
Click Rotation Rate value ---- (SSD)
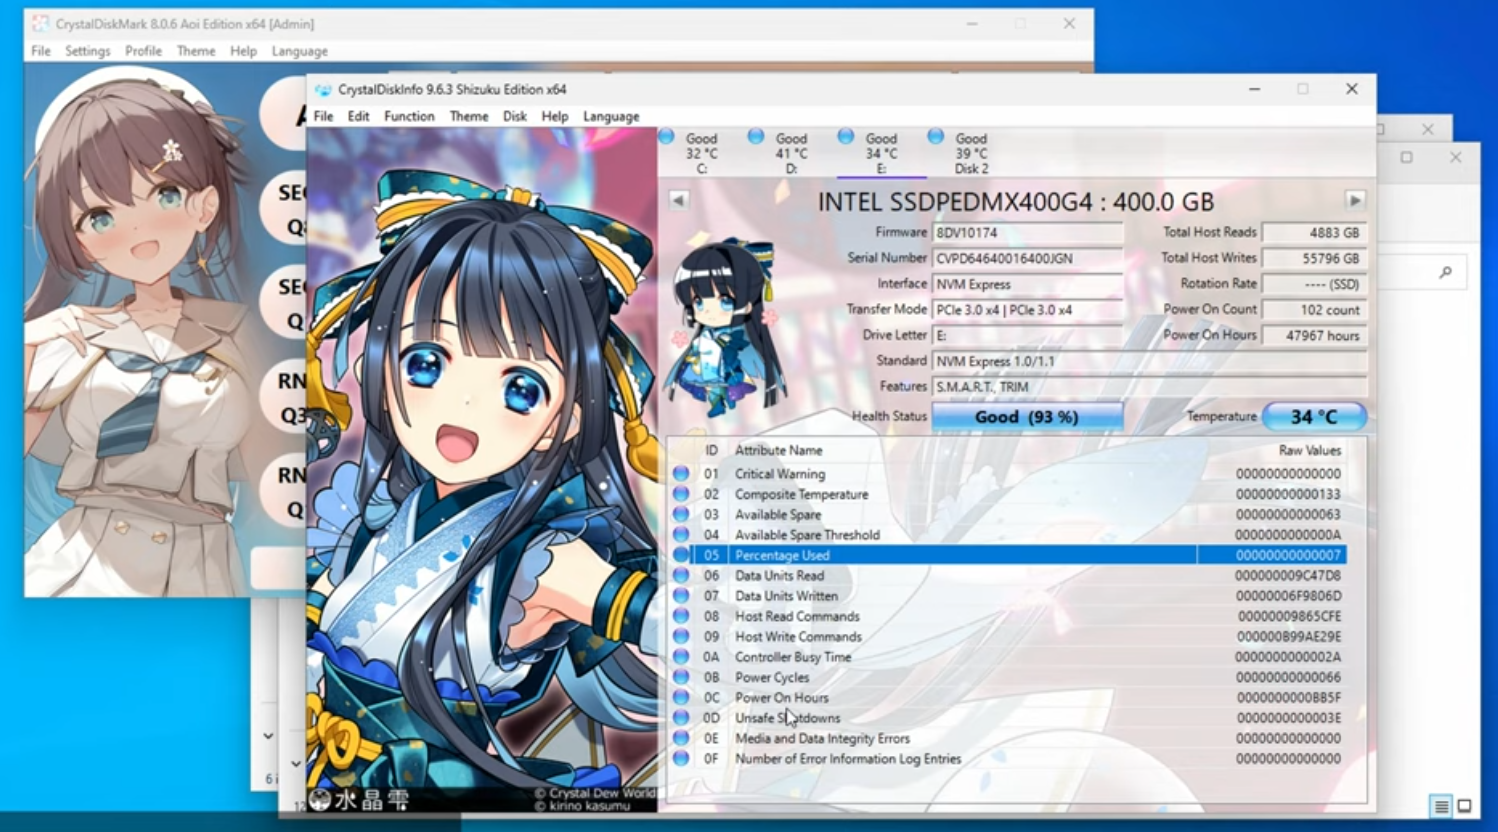coord(1314,284)
